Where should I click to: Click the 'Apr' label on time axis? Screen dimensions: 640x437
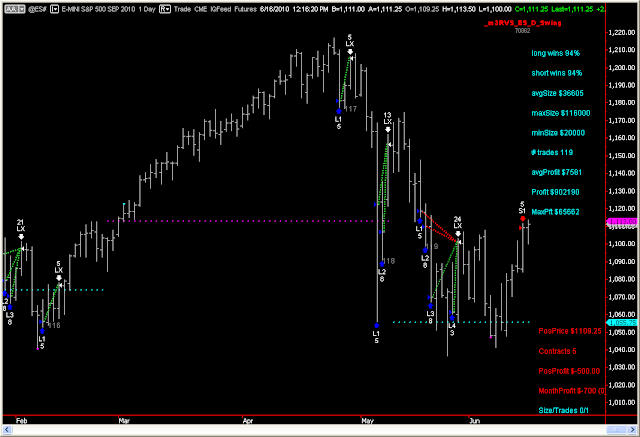click(248, 421)
